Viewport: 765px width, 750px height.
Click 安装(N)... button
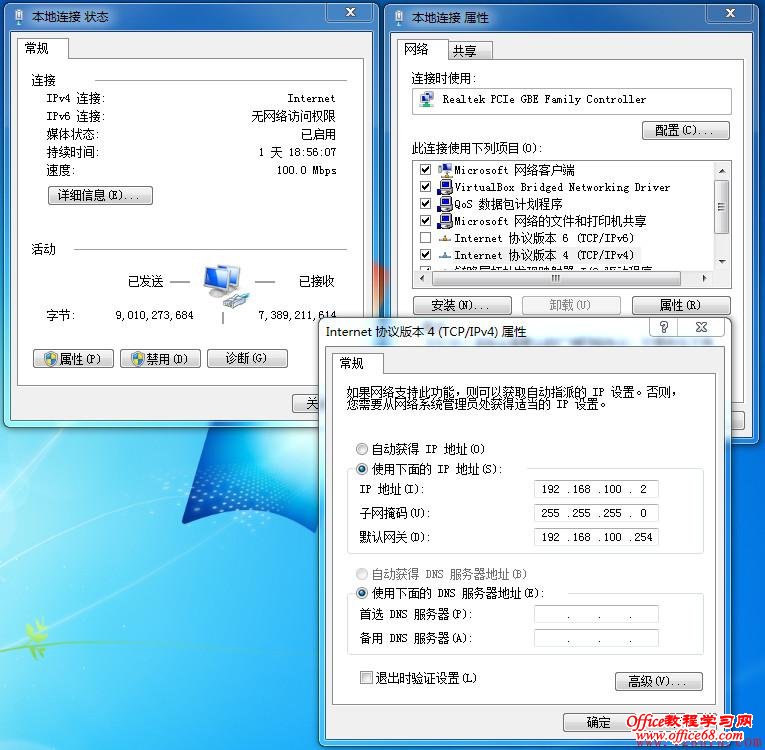(462, 305)
